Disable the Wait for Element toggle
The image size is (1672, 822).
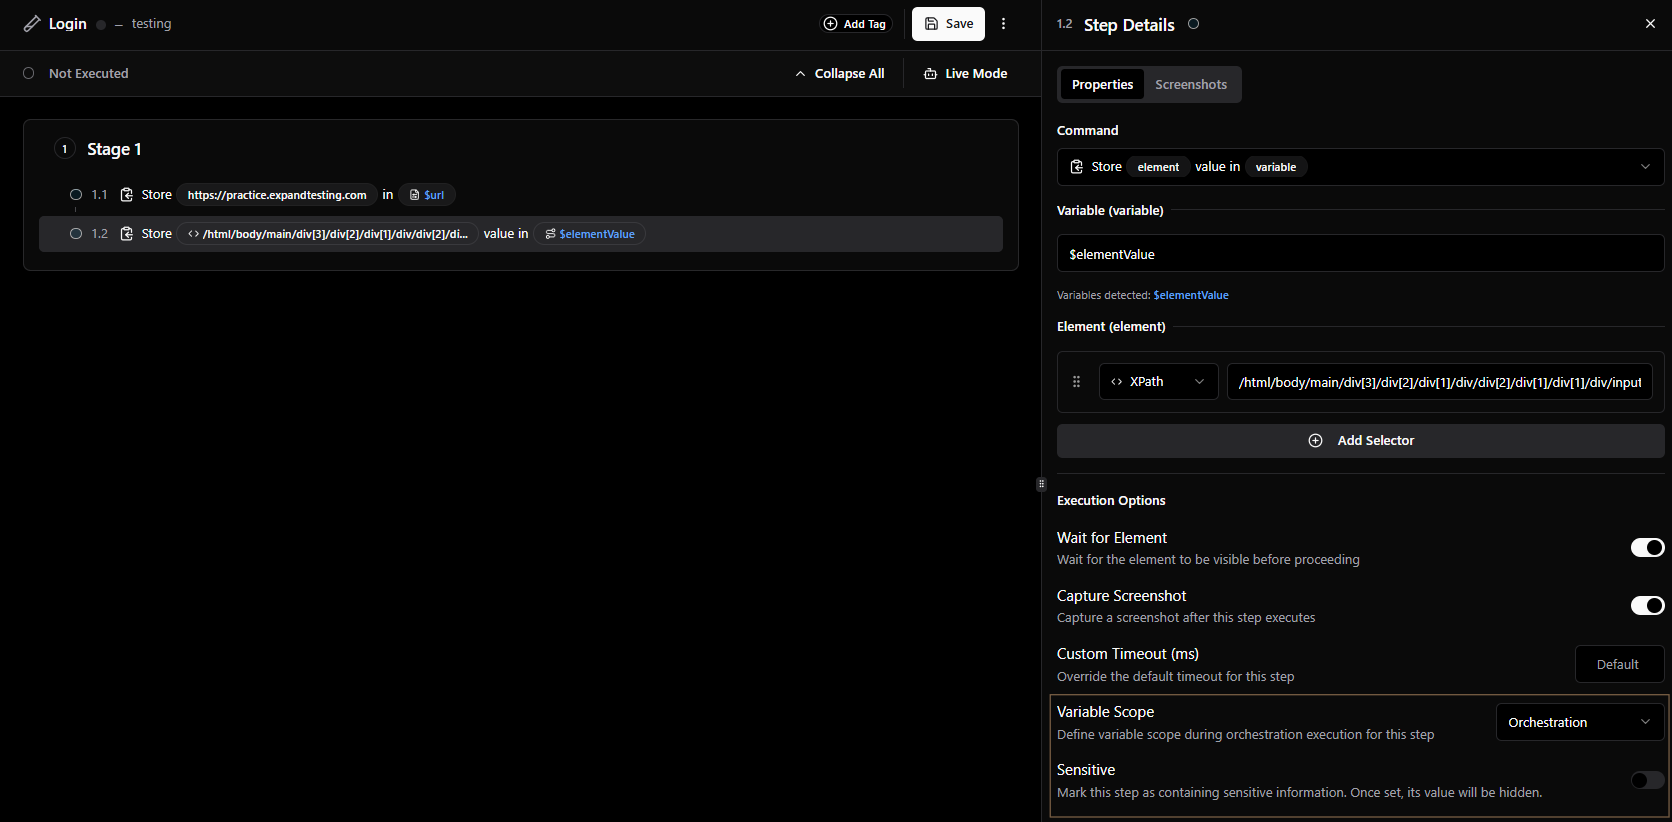1647,547
